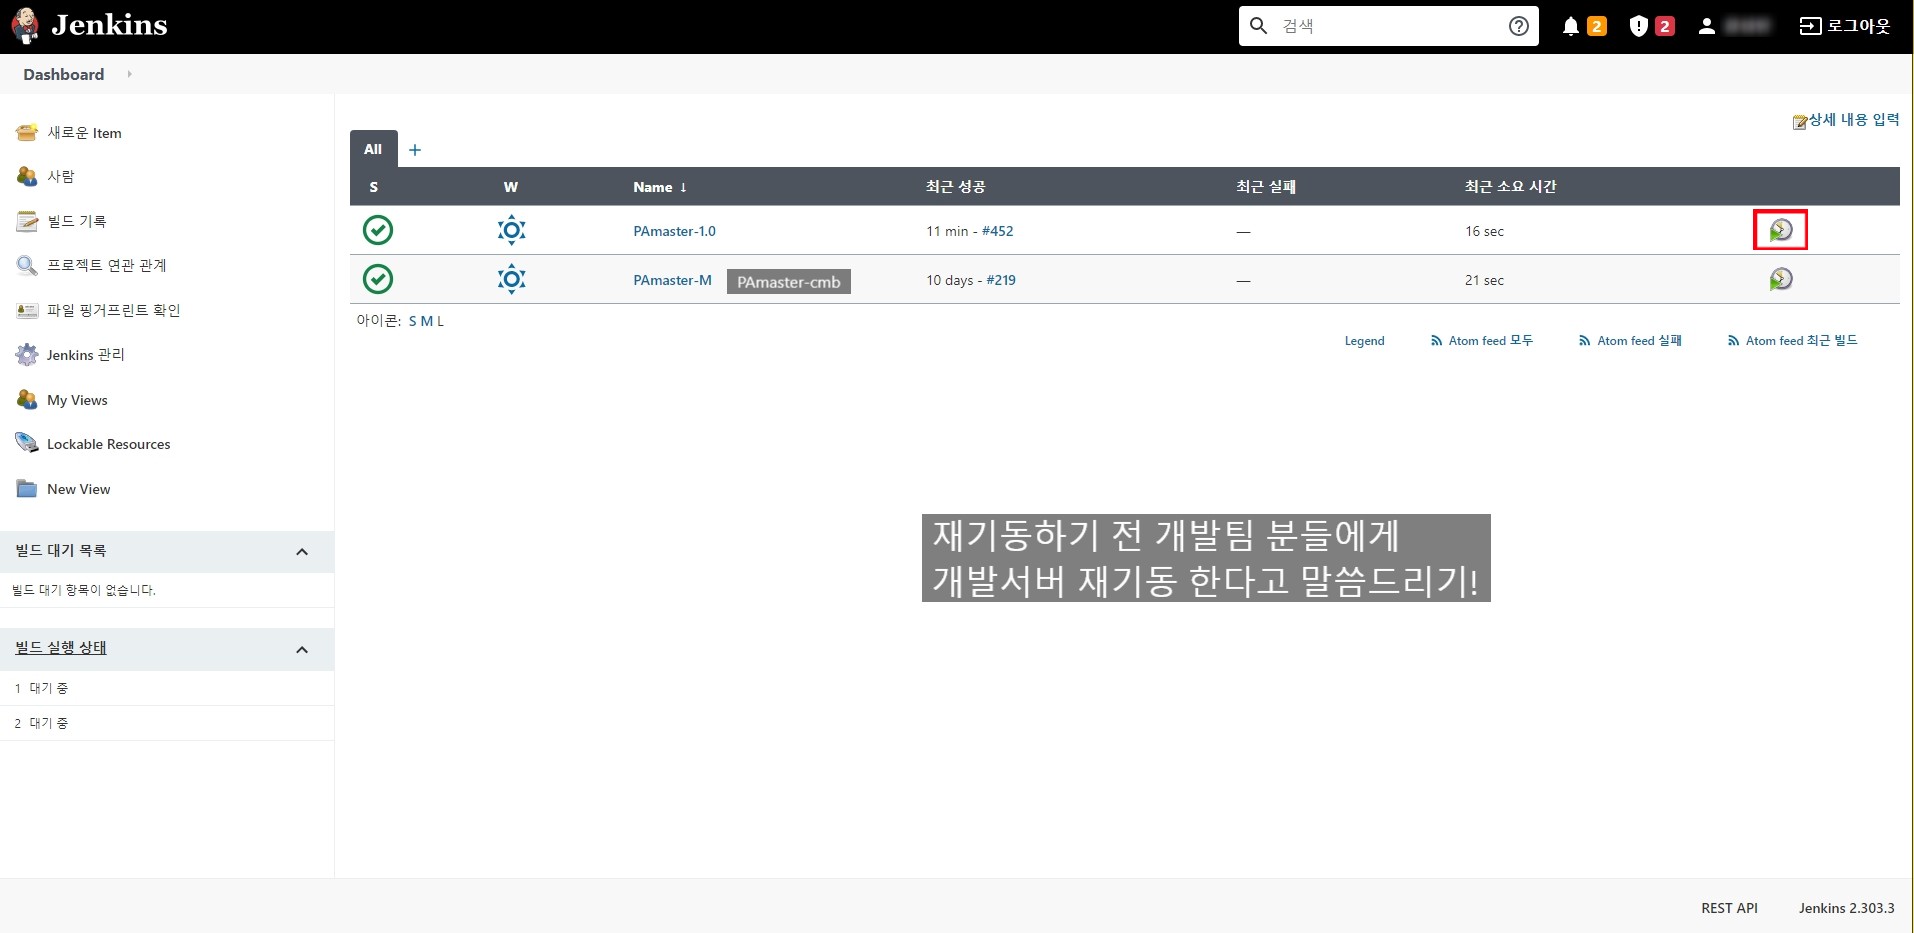Open build #452 link
Screen dimensions: 1914x933
point(997,231)
